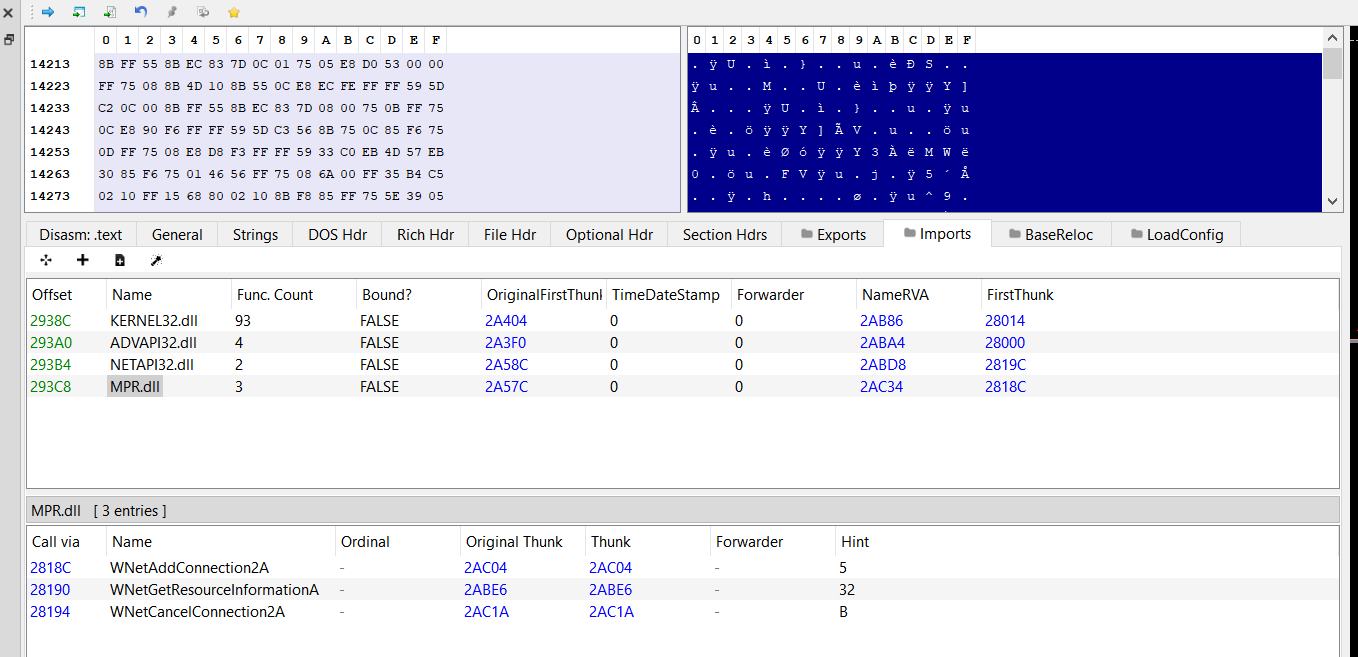The height and width of the screenshot is (657, 1358).
Task: Click the grey pin icon in toolbar
Action: [x=172, y=12]
